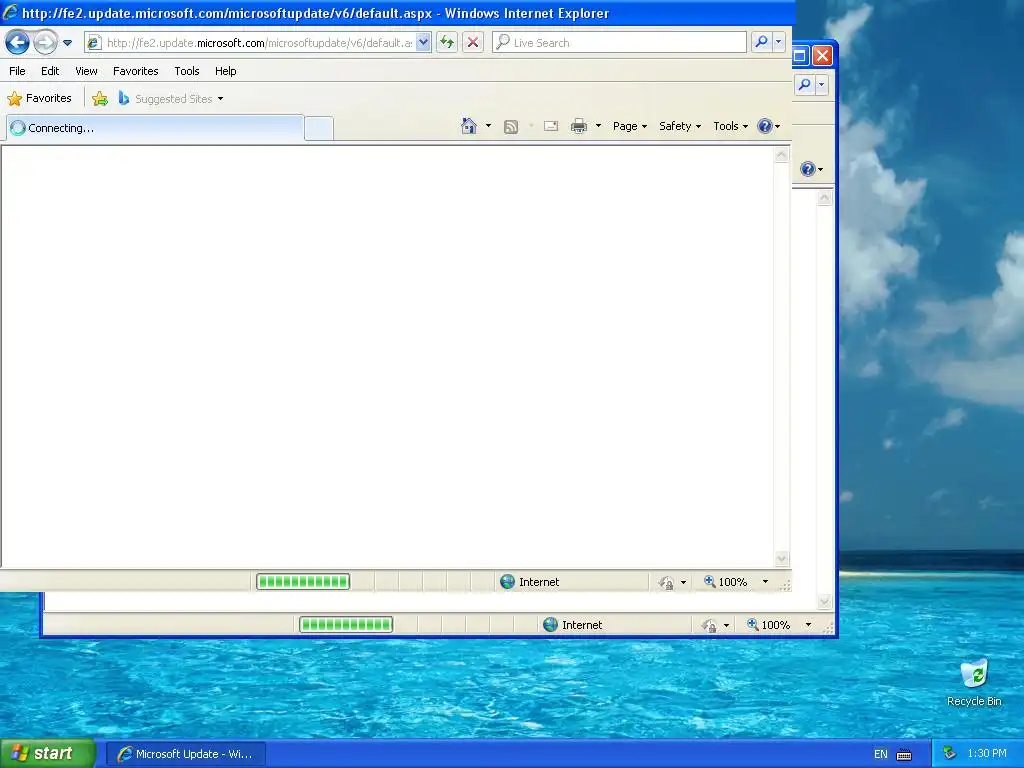Open the search provider dropdown arrow
1024x768 pixels.
coord(778,43)
